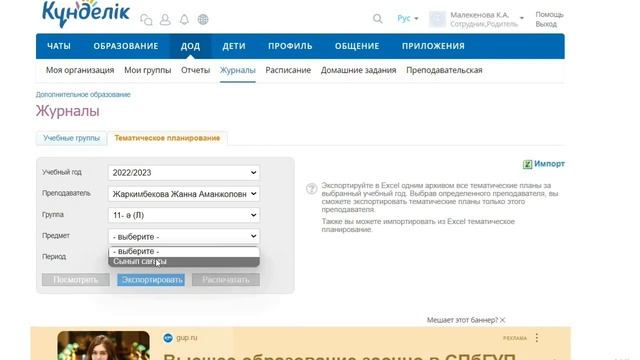Open the ОБЩЕНИЕ main menu item
The image size is (640, 360).
(357, 46)
